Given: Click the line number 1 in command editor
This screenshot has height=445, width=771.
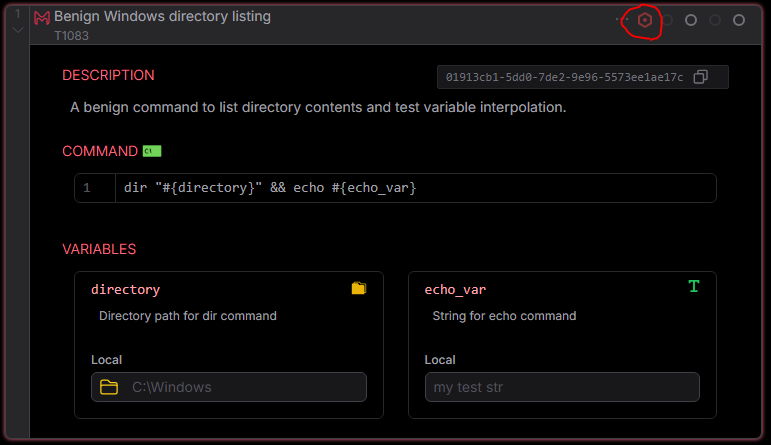Looking at the screenshot, I should pyautogui.click(x=87, y=188).
